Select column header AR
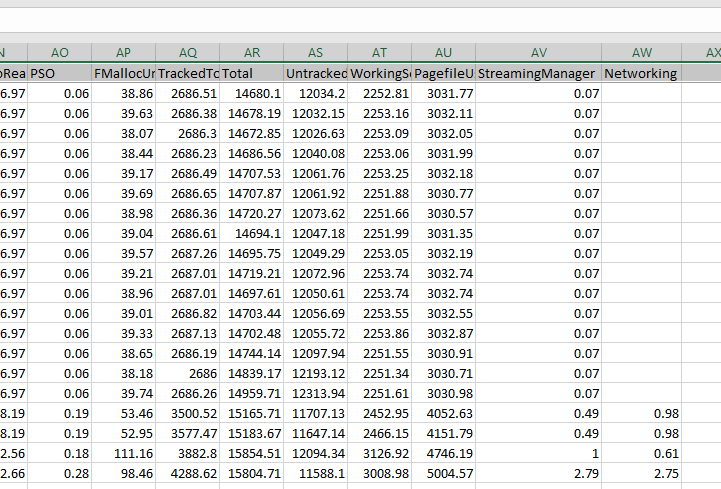This screenshot has width=721, height=489. pyautogui.click(x=252, y=52)
